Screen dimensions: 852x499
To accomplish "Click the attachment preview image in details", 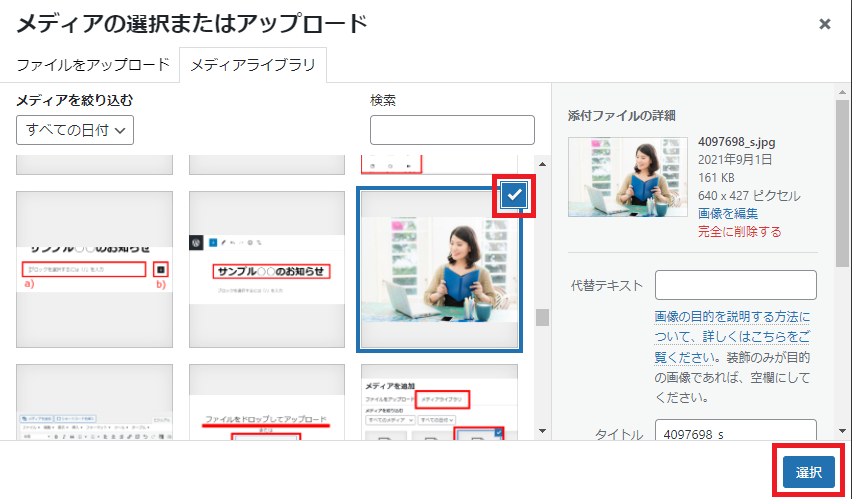I will [627, 176].
